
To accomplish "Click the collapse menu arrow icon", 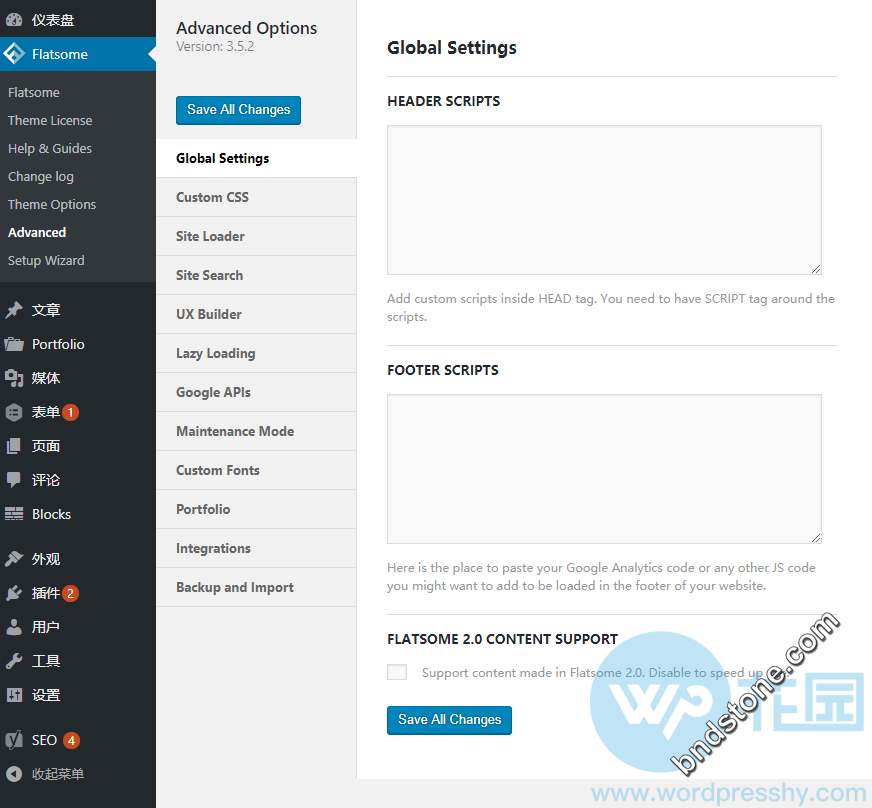I will coord(14,774).
